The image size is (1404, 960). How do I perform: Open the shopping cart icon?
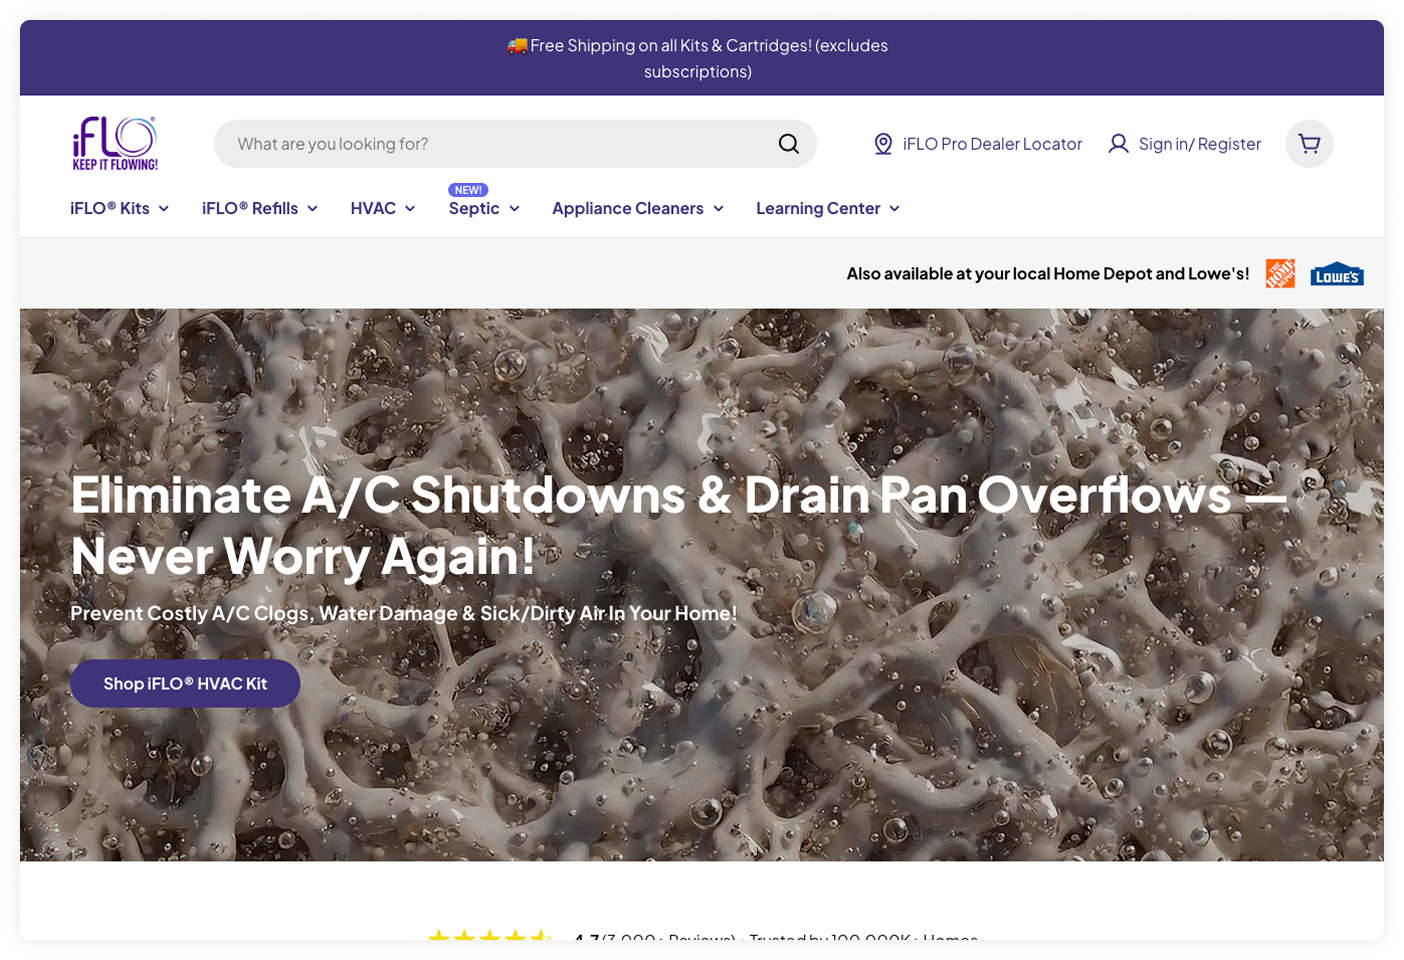tap(1309, 143)
